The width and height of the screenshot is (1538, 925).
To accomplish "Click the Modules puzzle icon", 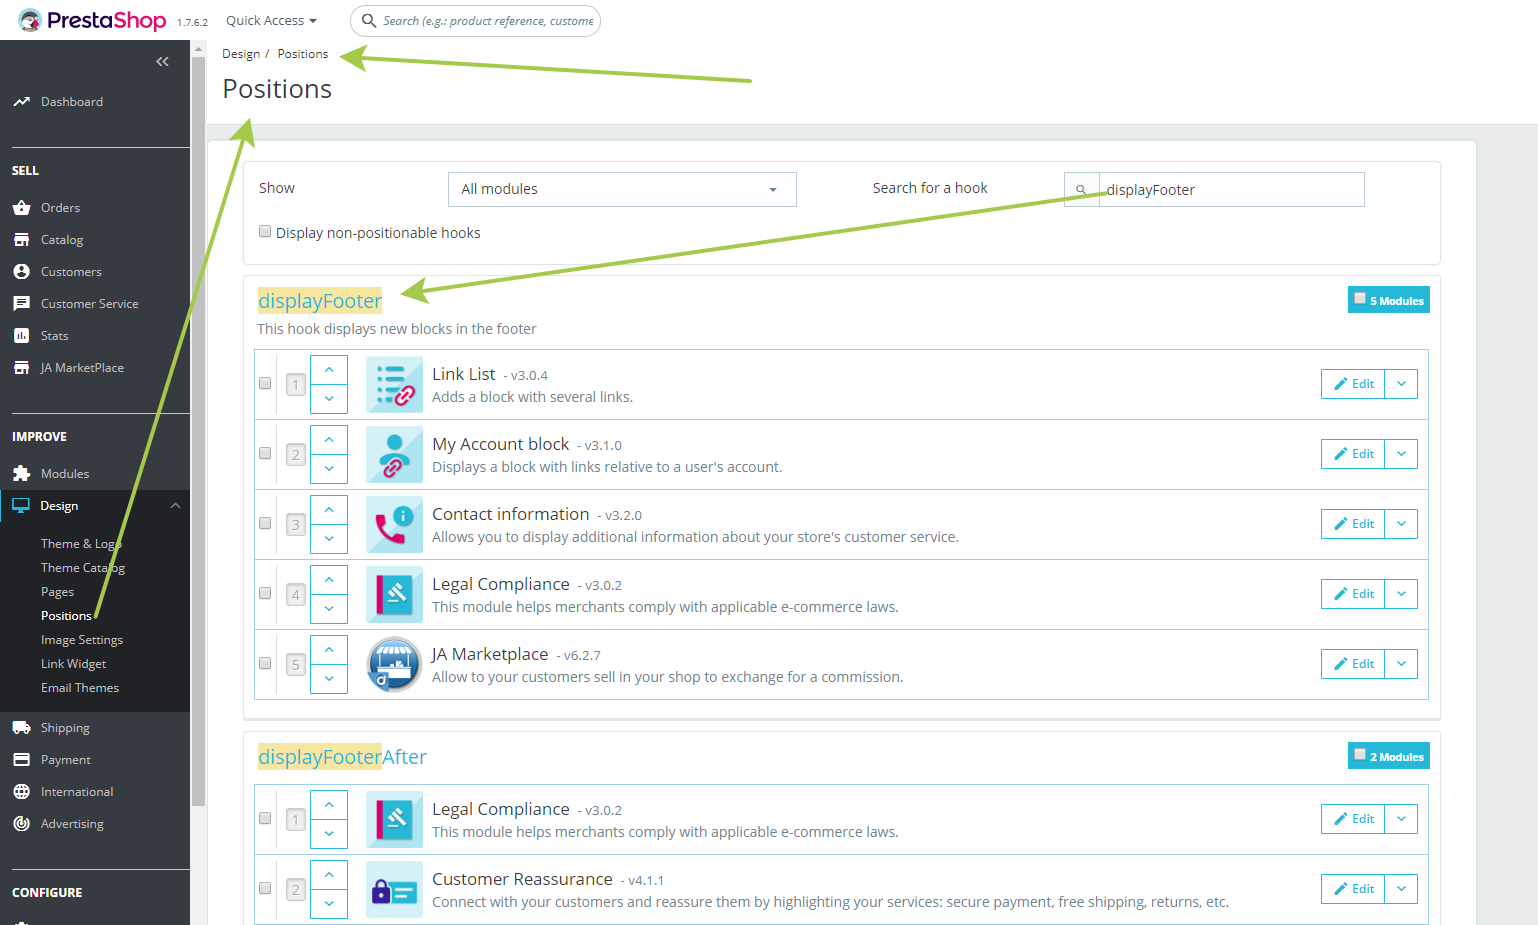I will tap(21, 474).
